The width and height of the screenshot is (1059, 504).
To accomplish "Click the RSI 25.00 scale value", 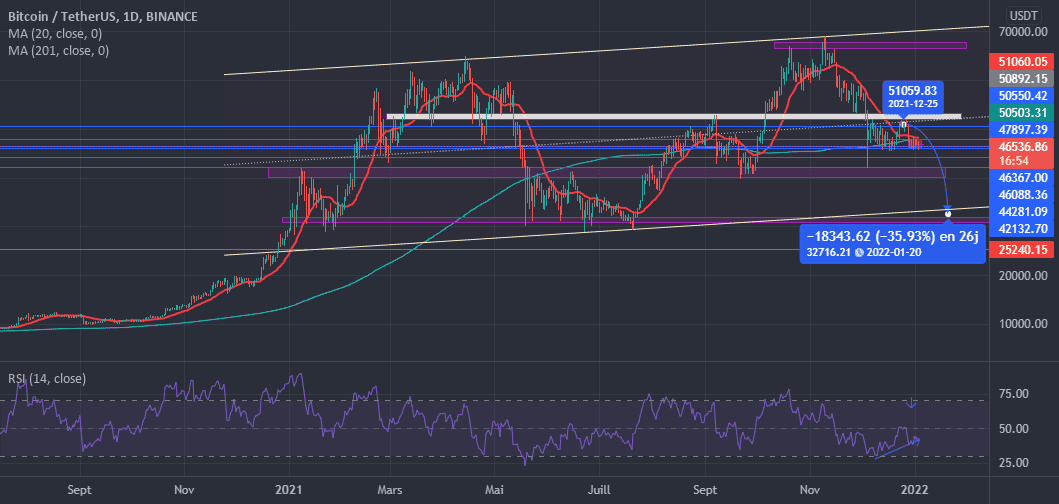I will click(x=1012, y=463).
